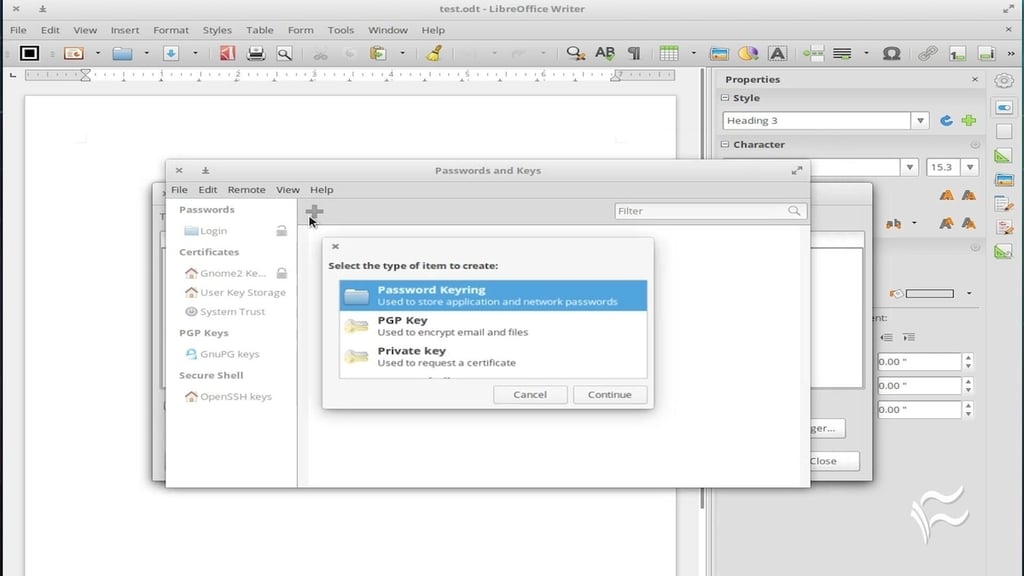Add new item plus in Passwords and Keys

tap(314, 211)
